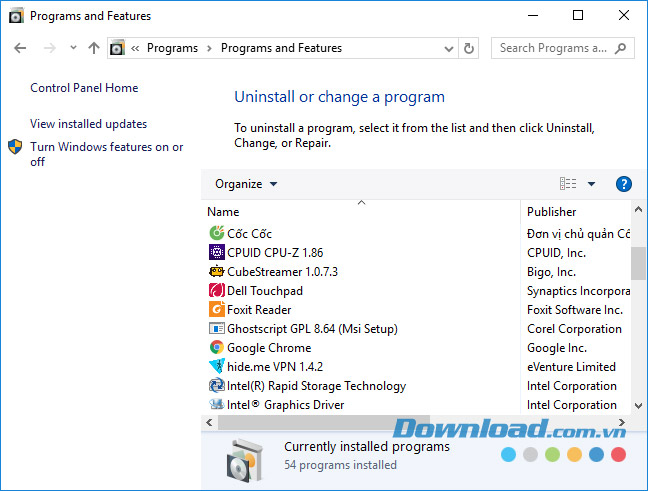Click the eVenture Limited publisher cell
648x491 pixels.
[x=572, y=367]
